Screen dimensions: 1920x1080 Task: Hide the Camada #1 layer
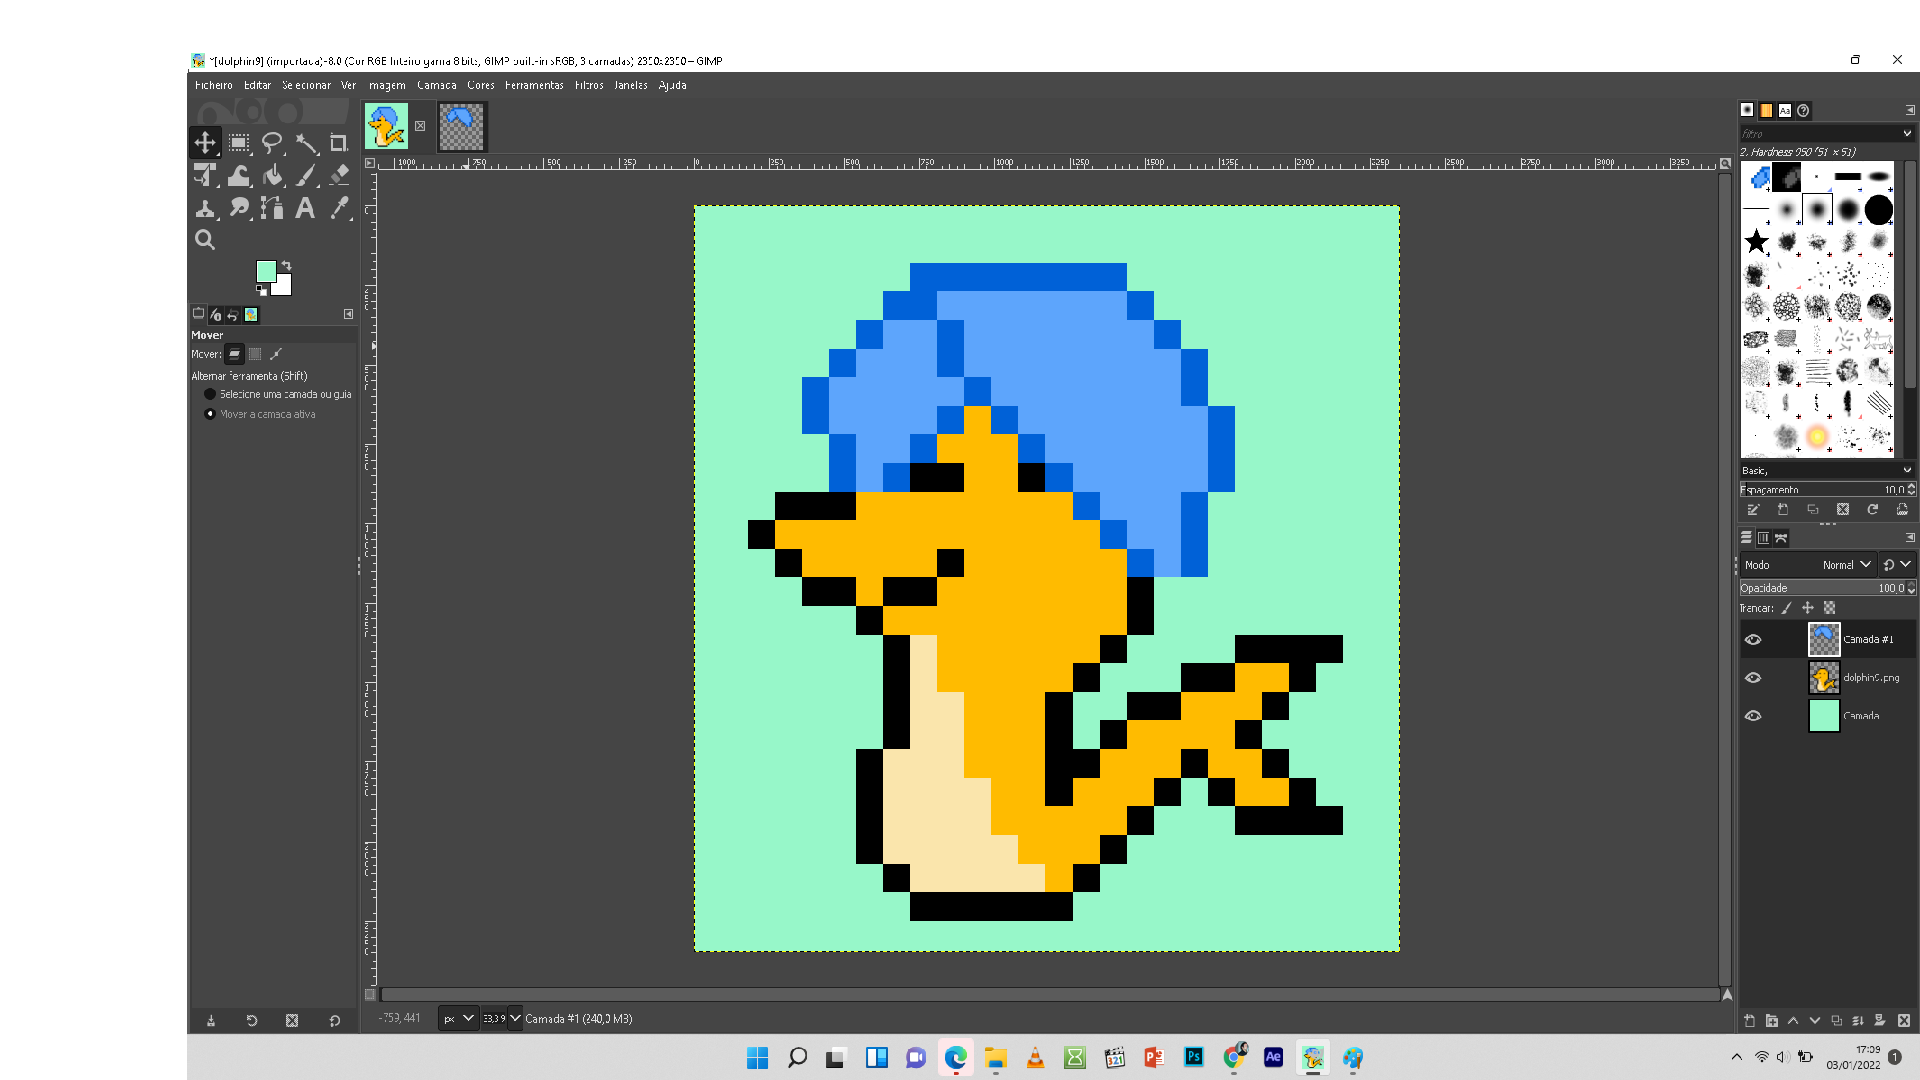[x=1753, y=640]
